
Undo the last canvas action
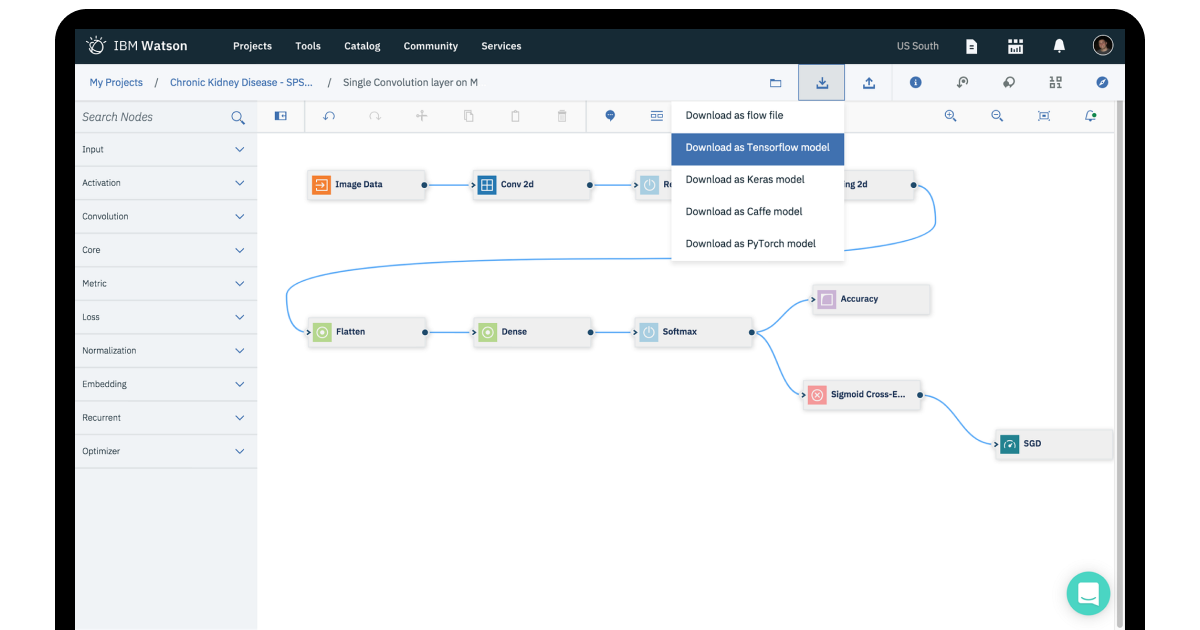[329, 116]
